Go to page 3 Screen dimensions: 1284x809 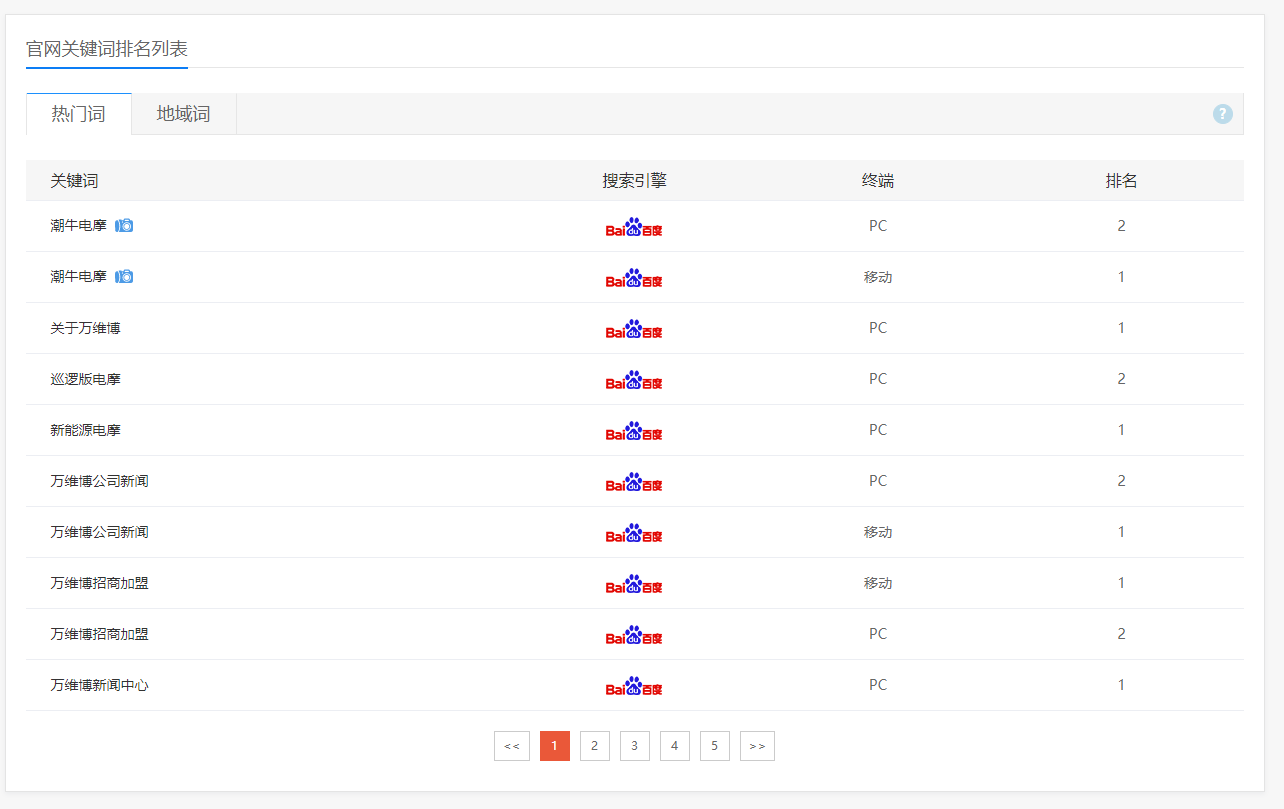click(635, 746)
